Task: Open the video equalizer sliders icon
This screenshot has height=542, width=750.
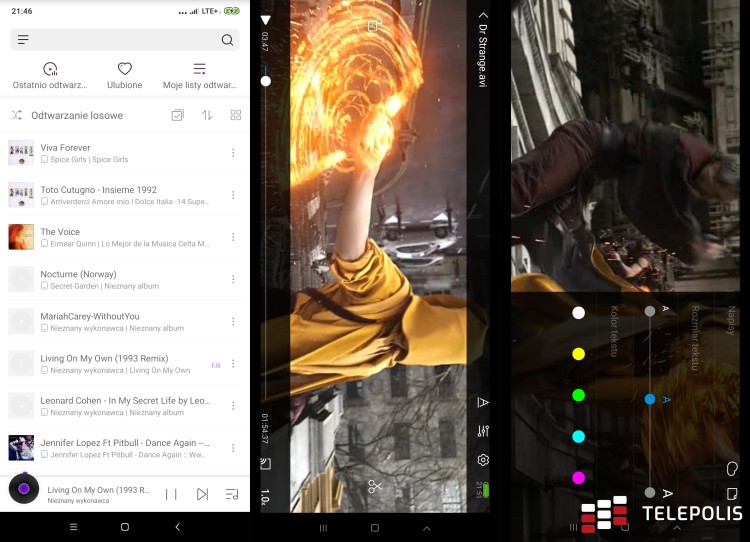Action: [483, 431]
